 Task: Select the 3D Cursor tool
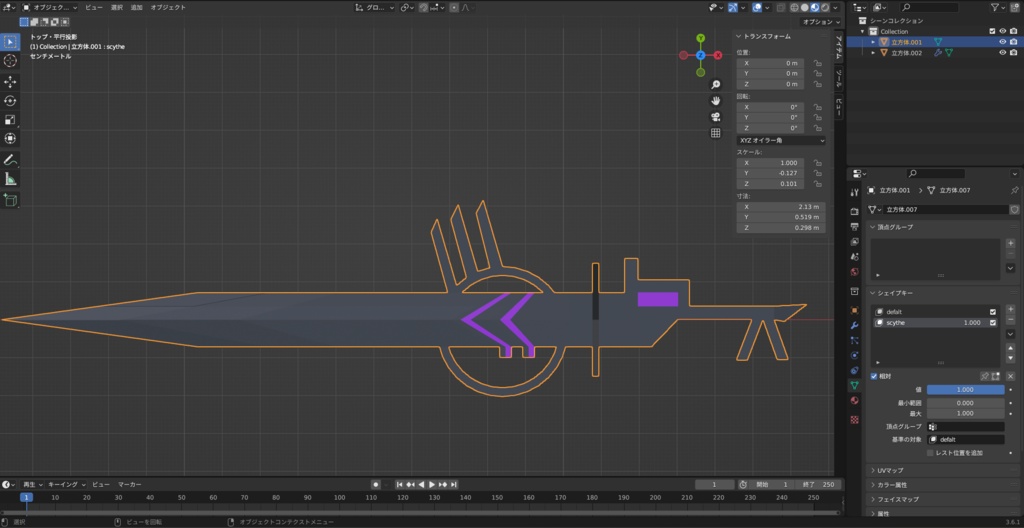tap(10, 61)
